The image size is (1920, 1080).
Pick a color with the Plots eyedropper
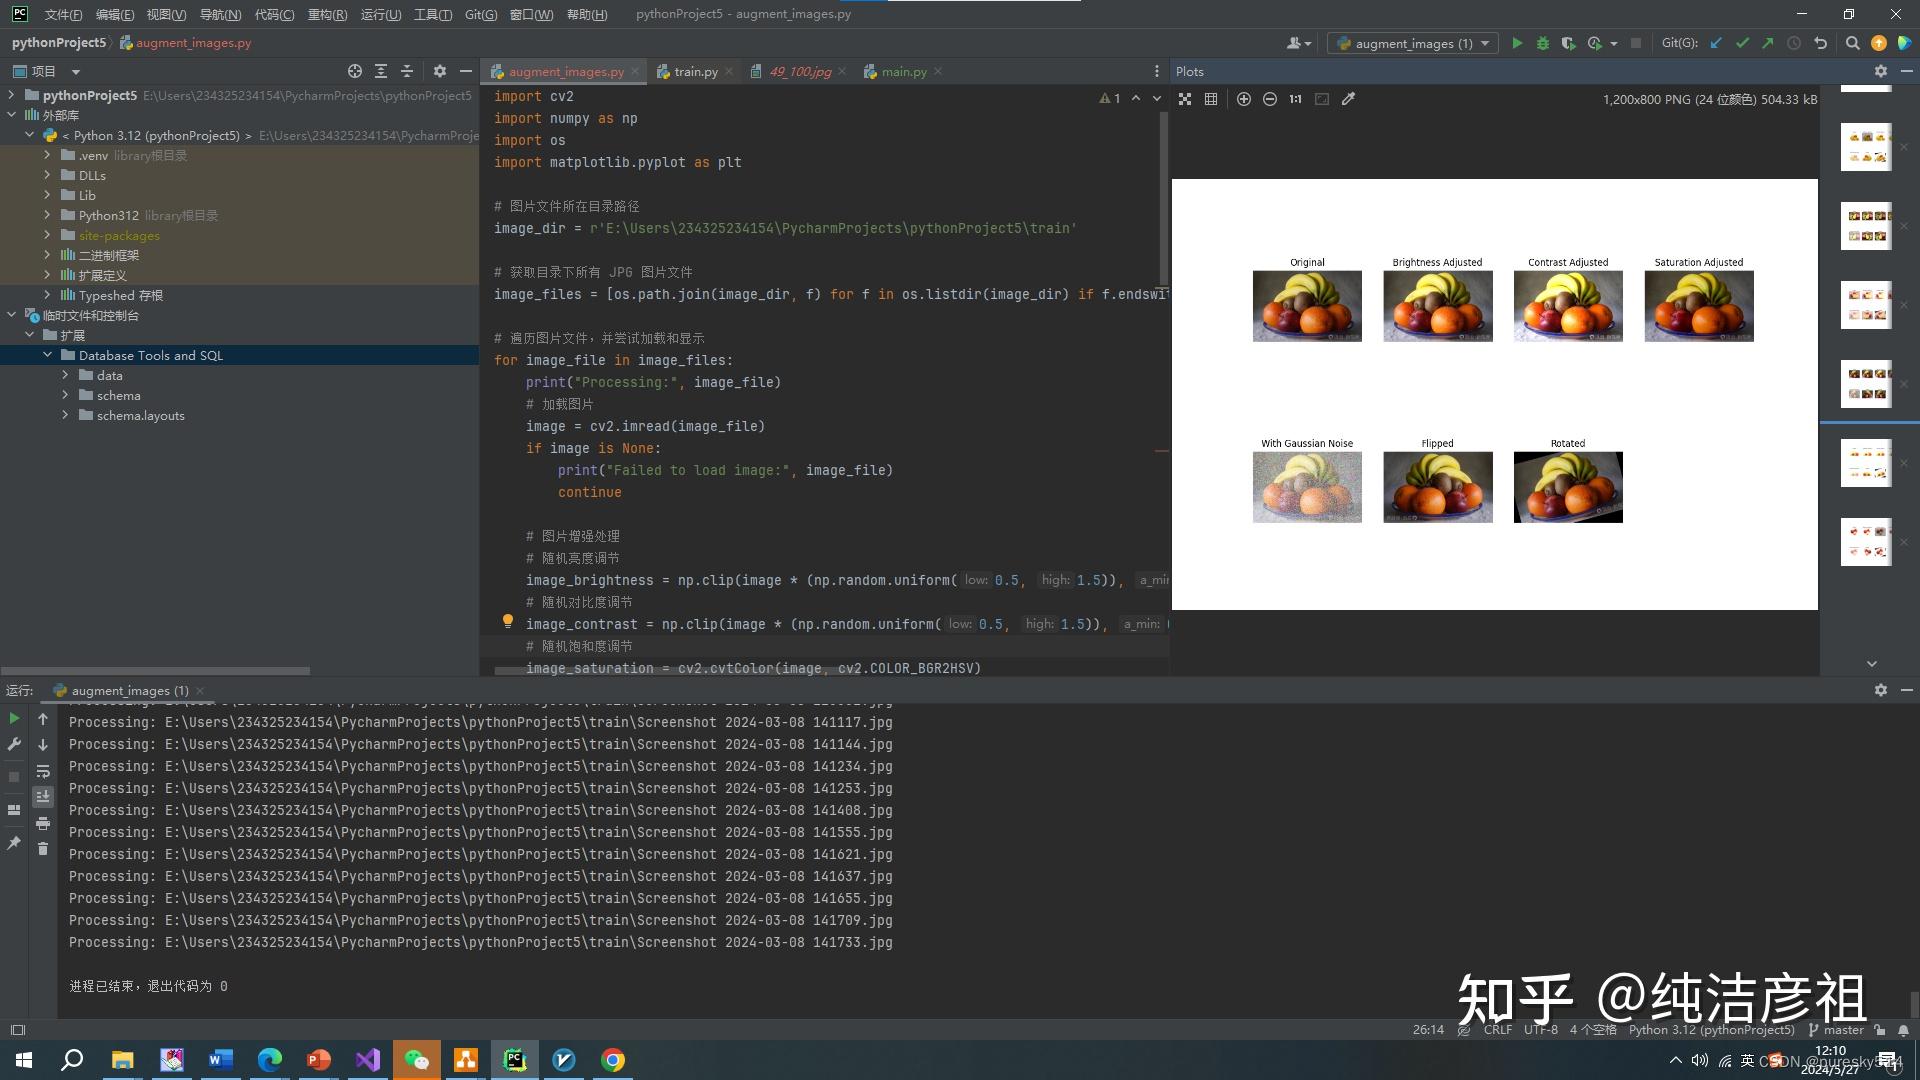1348,99
